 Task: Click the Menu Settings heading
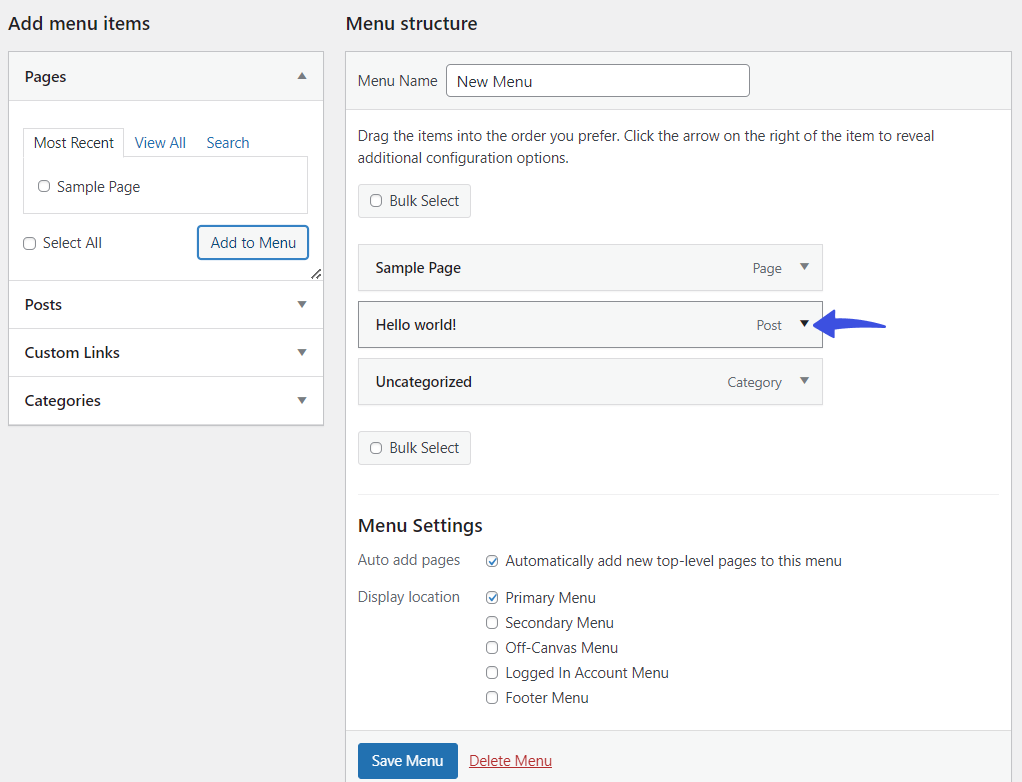(x=420, y=525)
